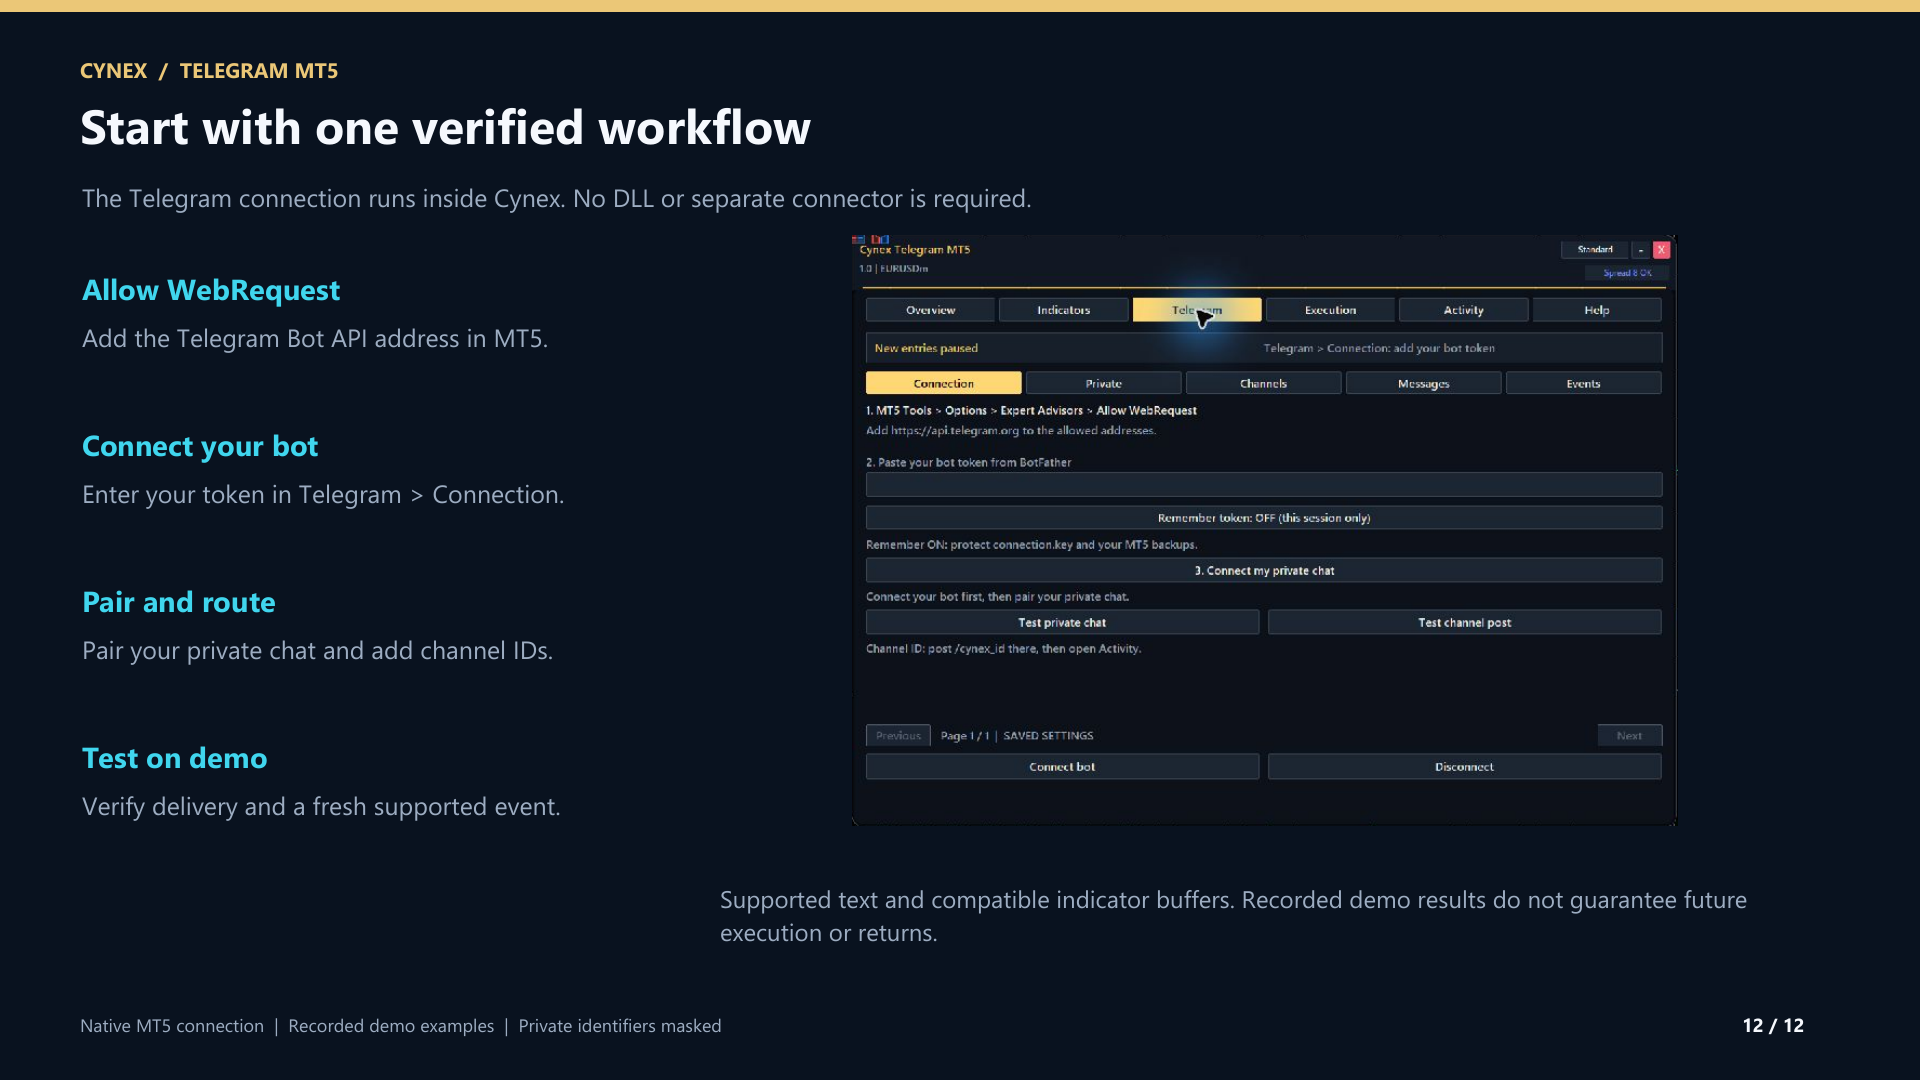This screenshot has width=1920, height=1080.
Task: Select the highlighted Telegram tab
Action: click(x=1197, y=310)
